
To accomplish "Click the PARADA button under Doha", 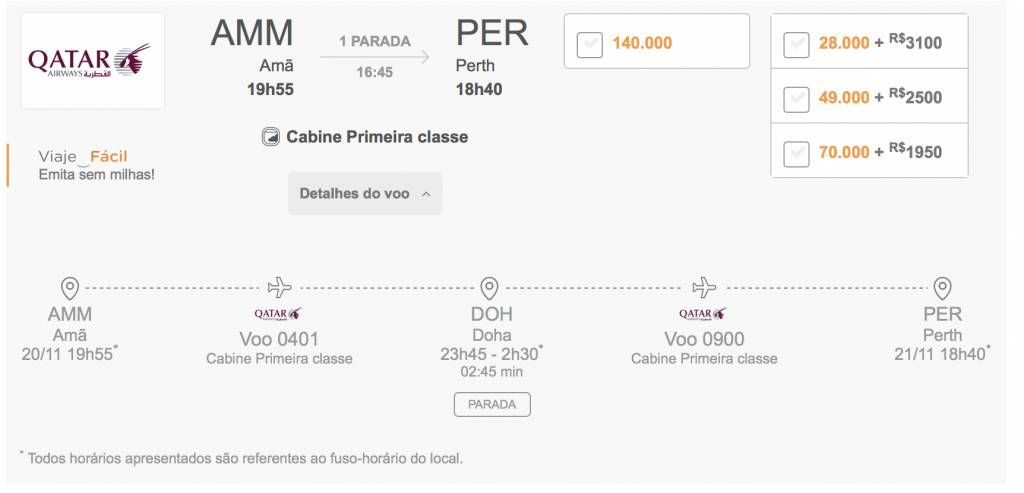I will (x=492, y=404).
